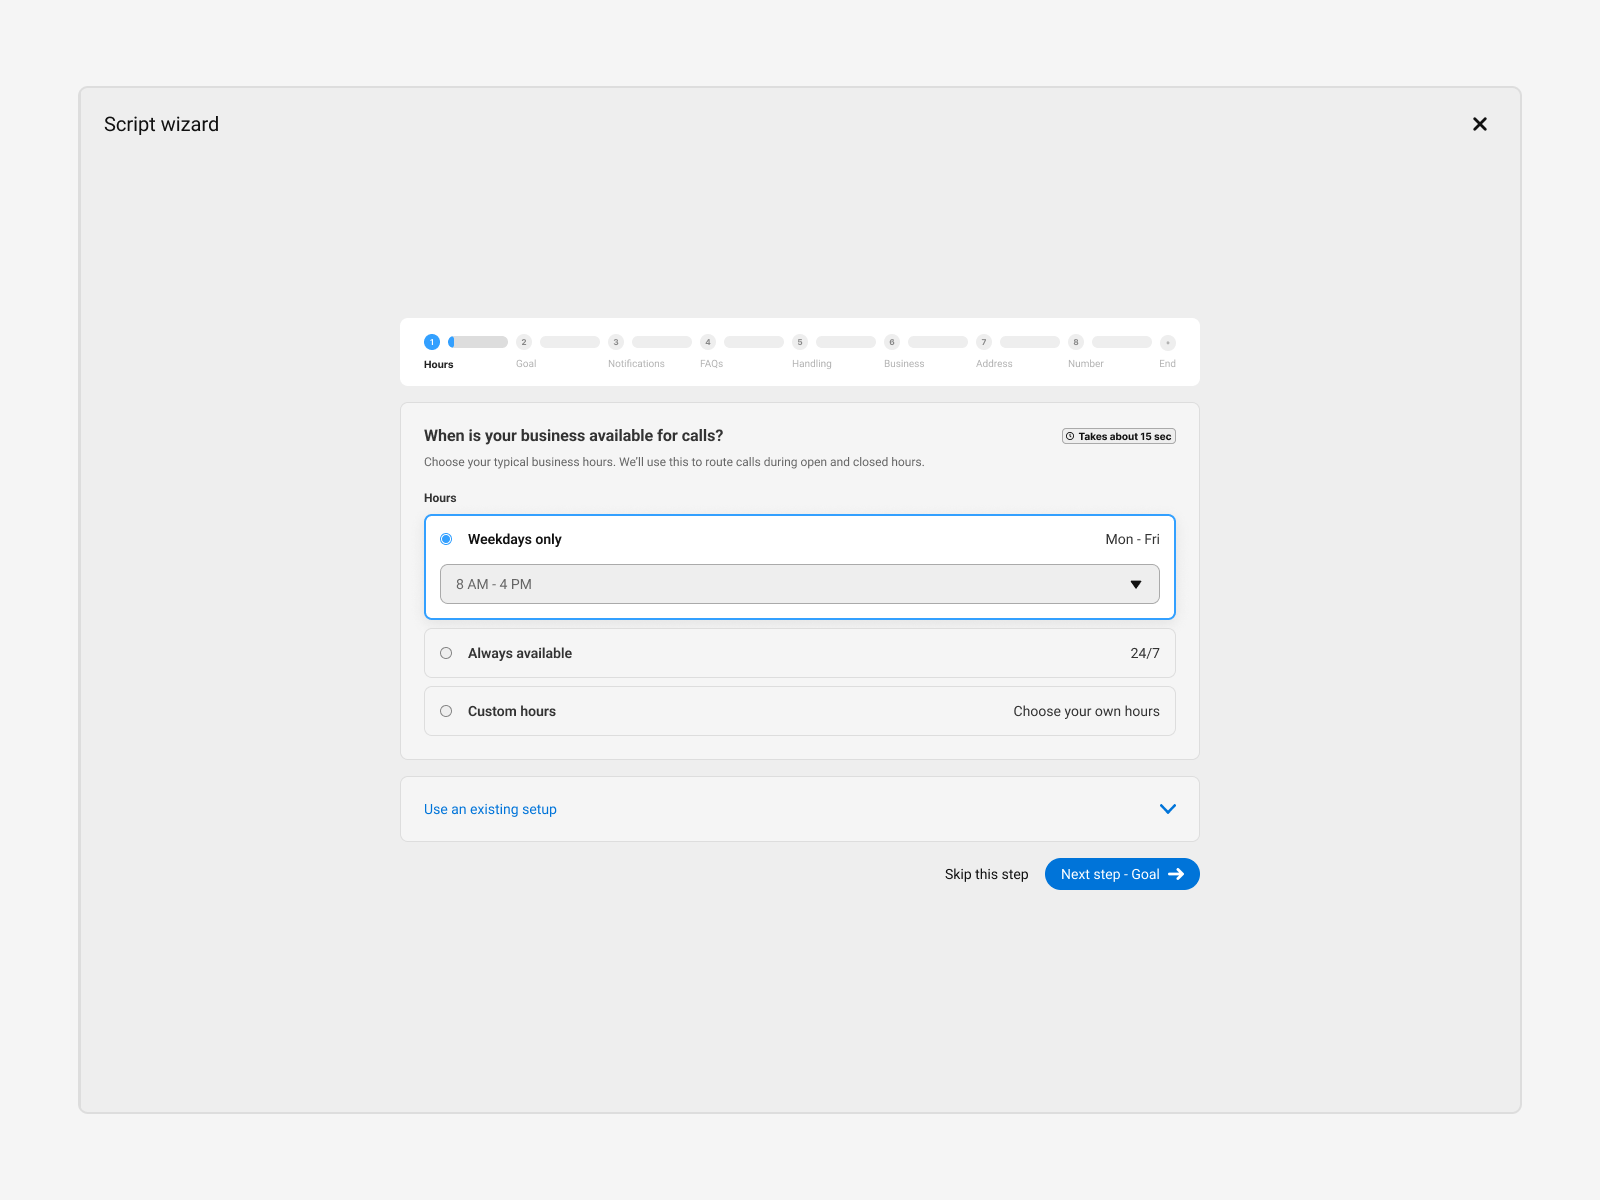
Task: Click the Address step label
Action: tap(994, 364)
